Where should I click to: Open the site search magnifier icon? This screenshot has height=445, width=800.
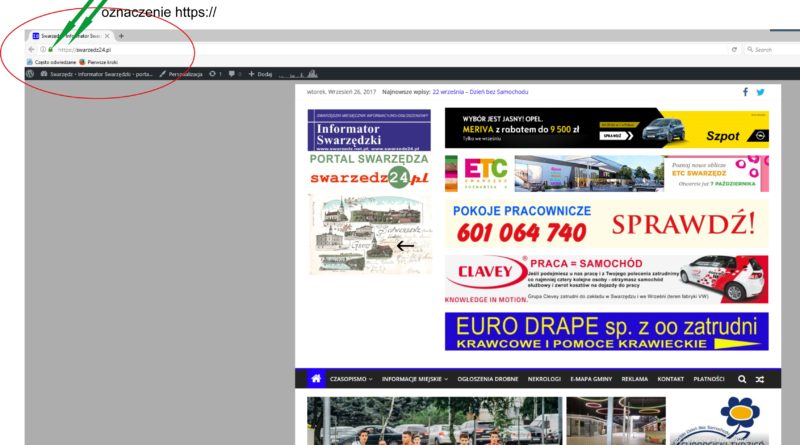741,380
